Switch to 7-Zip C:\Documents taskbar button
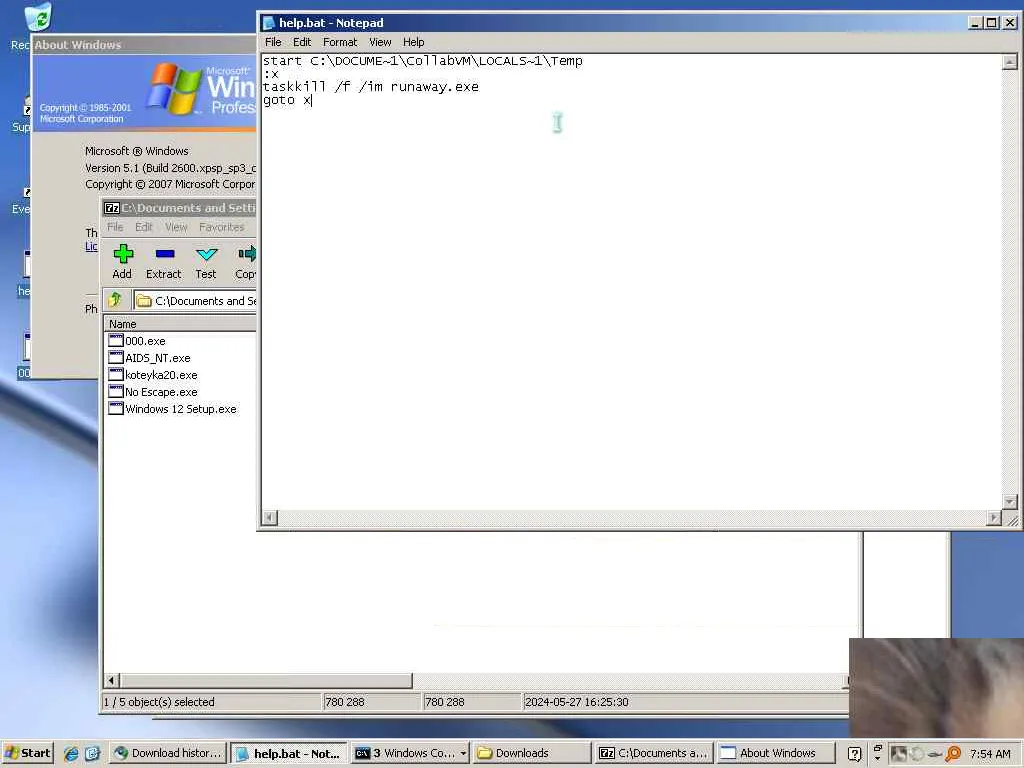Image resolution: width=1024 pixels, height=768 pixels. tap(653, 753)
